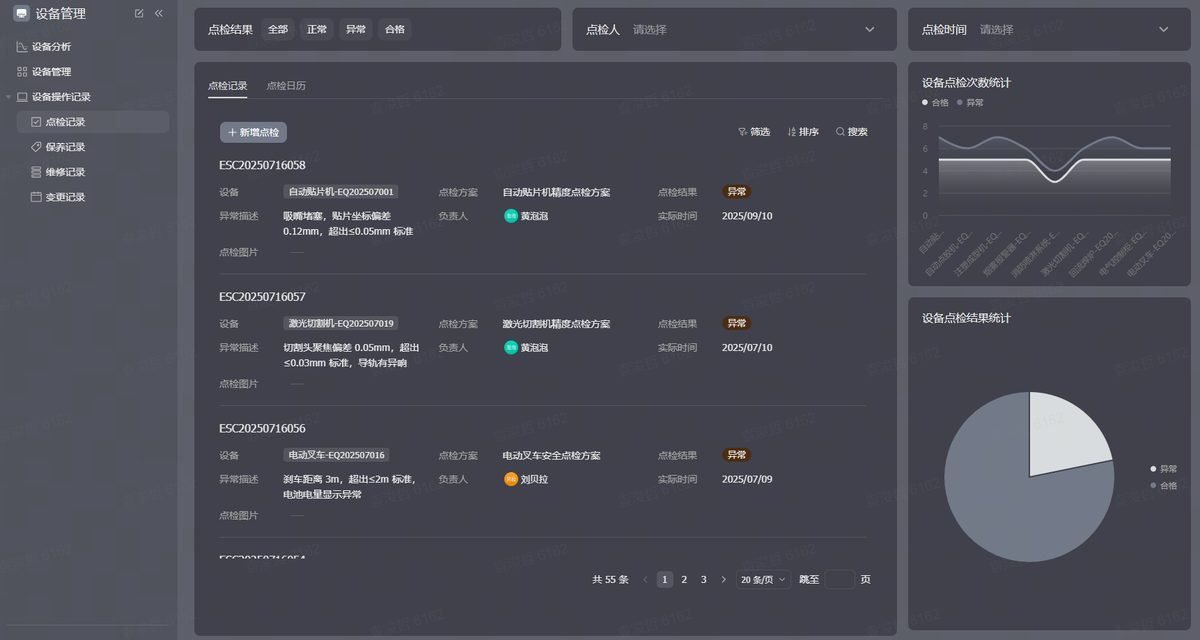Click 自动贴片机精度点检方案 text
This screenshot has height=640, width=1200.
(556, 192)
